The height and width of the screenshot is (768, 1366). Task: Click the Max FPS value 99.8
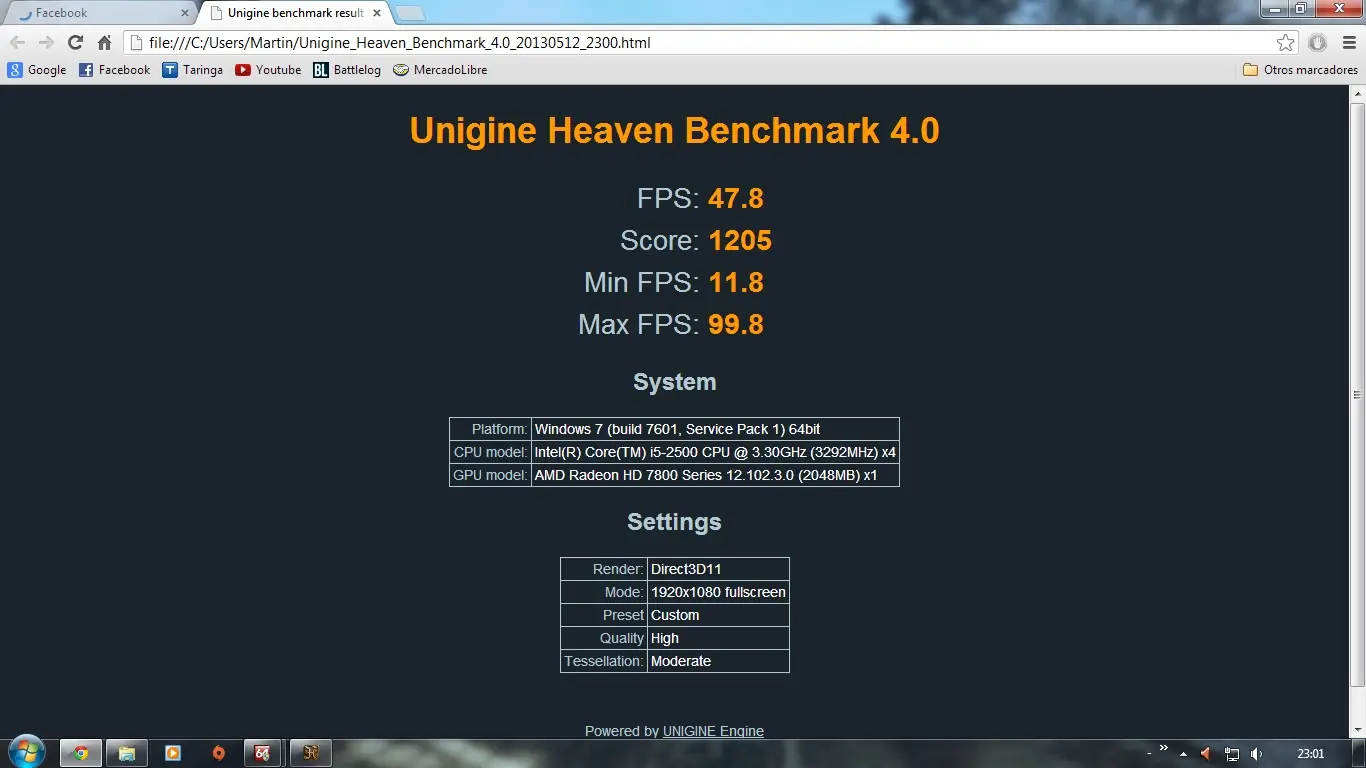coord(736,324)
